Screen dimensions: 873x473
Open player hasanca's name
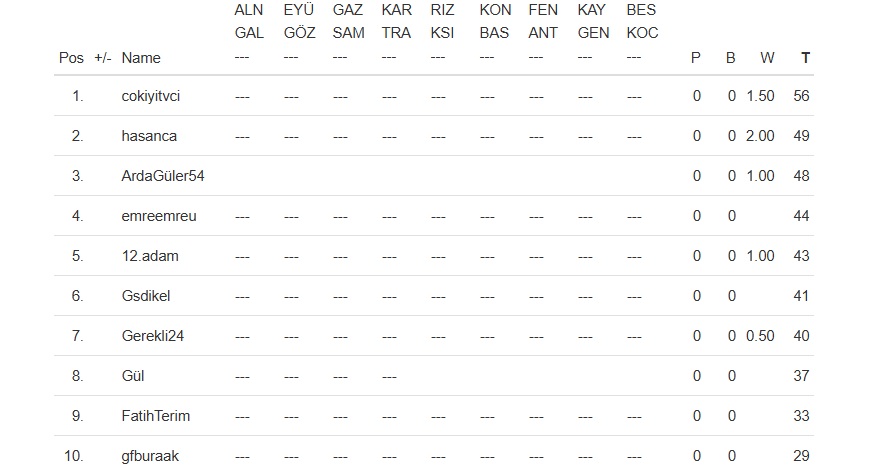coord(149,136)
